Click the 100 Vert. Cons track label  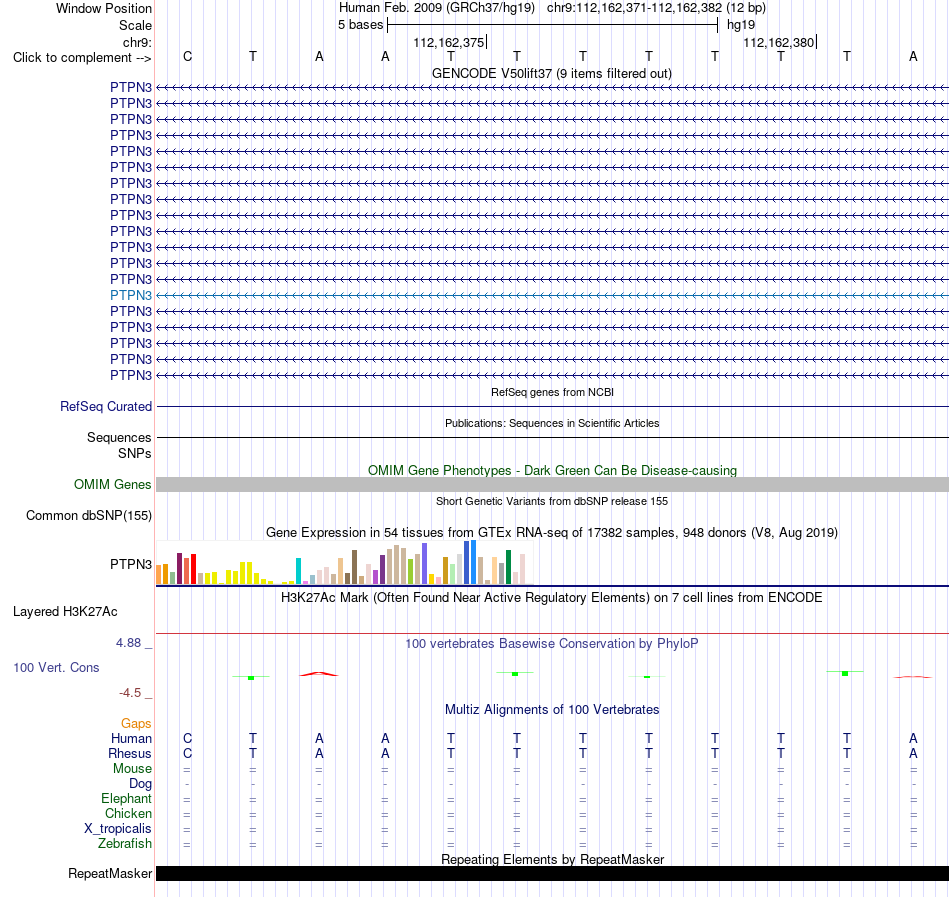[x=56, y=667]
